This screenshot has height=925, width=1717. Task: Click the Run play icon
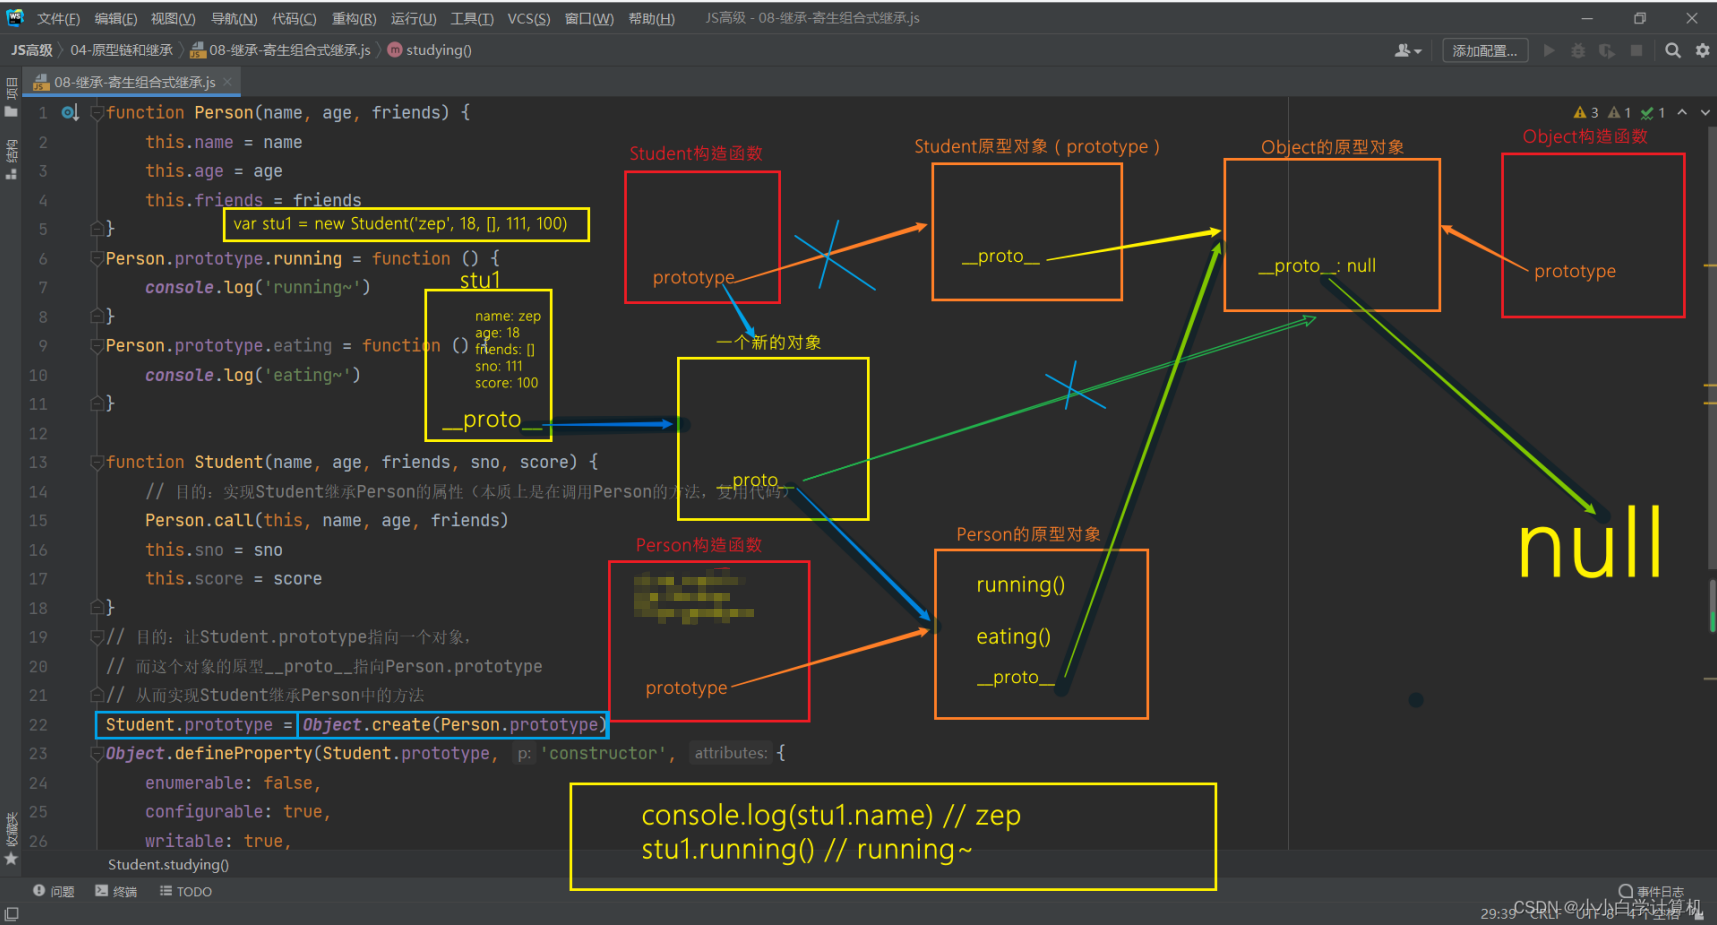(x=1549, y=50)
